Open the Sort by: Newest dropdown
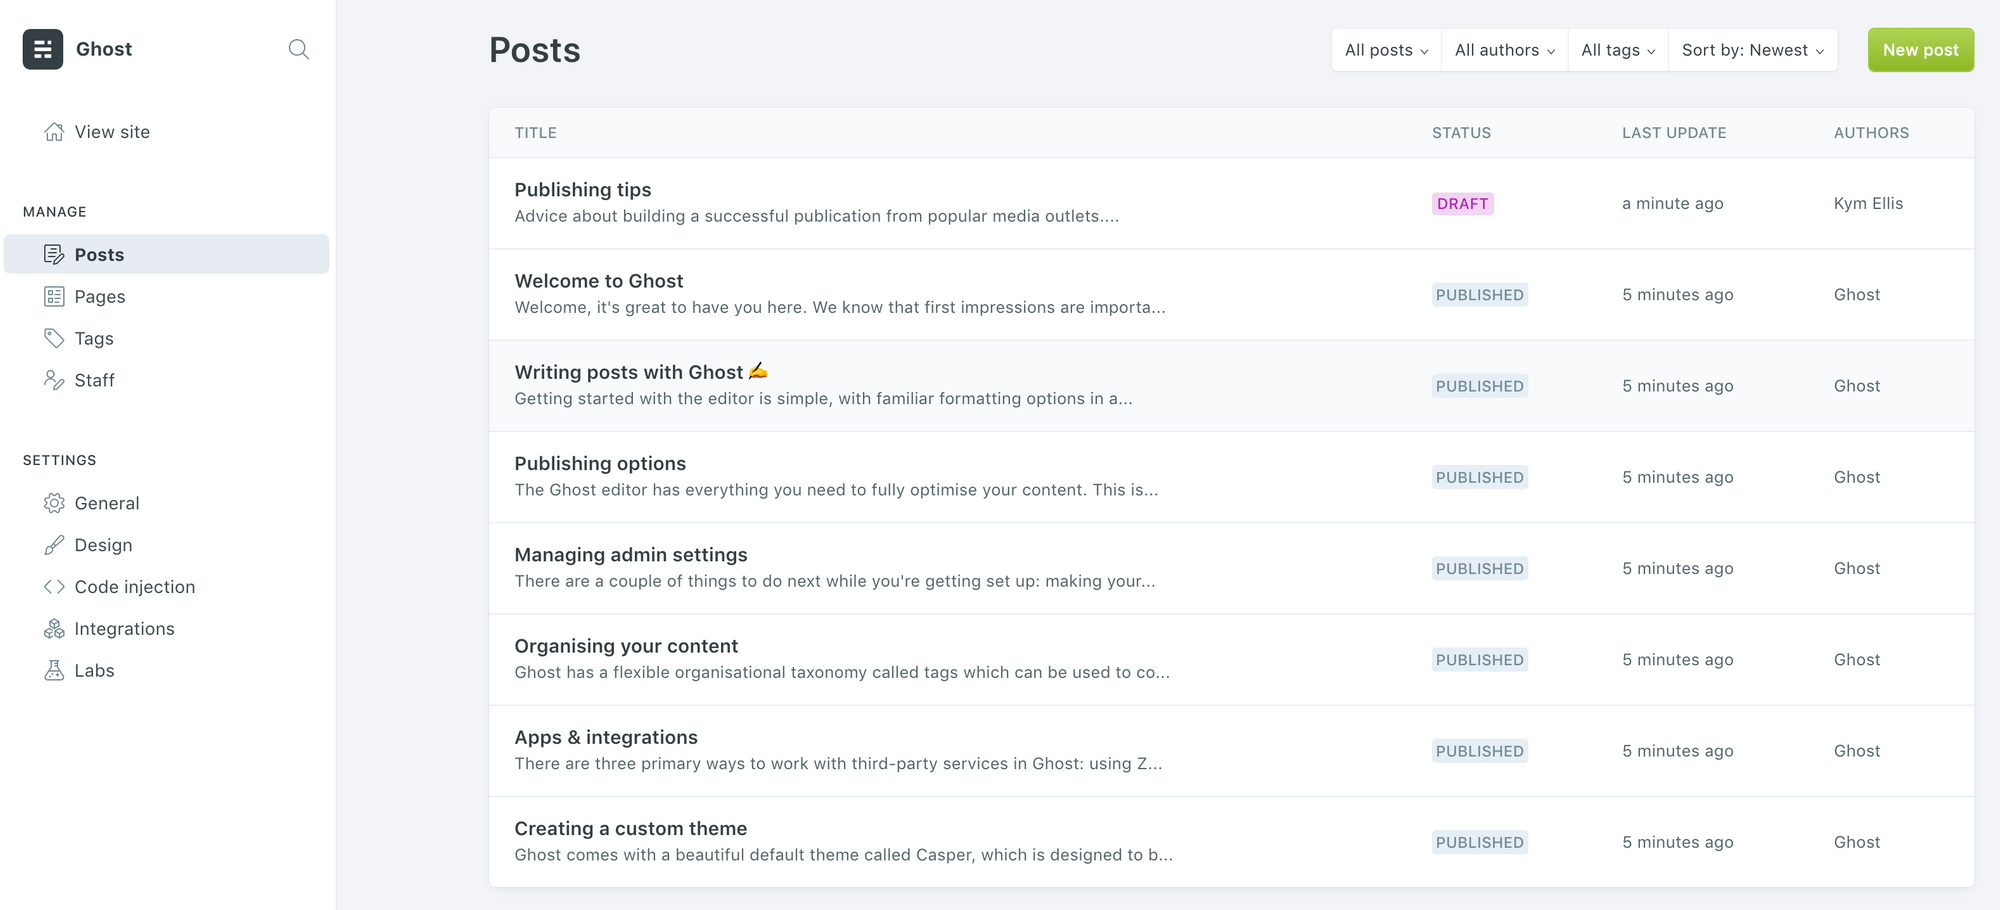The width and height of the screenshot is (2000, 910). (1753, 50)
